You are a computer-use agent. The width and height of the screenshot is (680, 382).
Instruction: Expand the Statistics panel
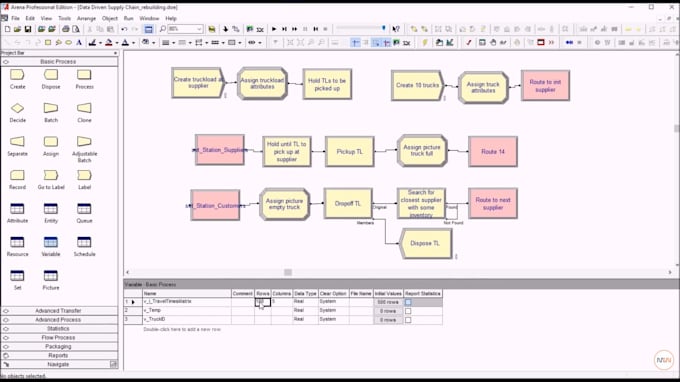(x=59, y=328)
